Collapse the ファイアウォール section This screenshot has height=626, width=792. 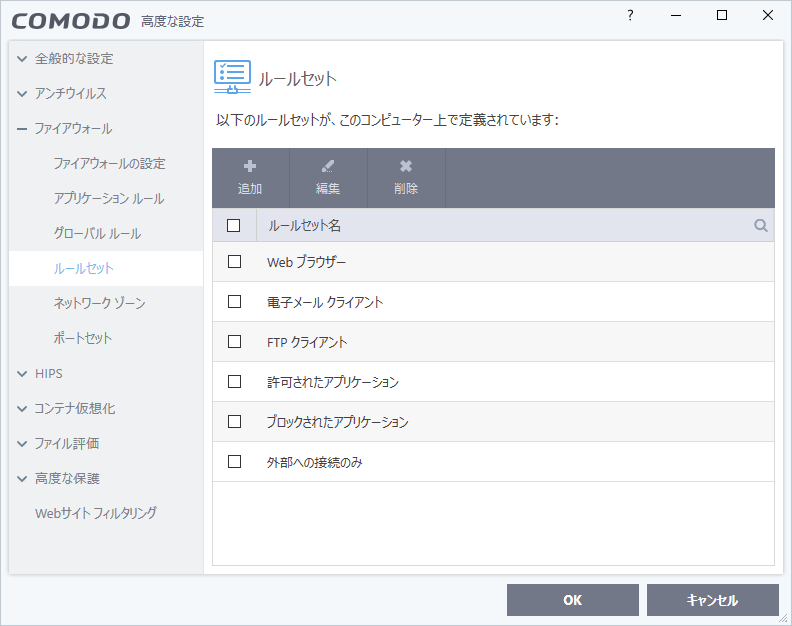click(x=22, y=129)
